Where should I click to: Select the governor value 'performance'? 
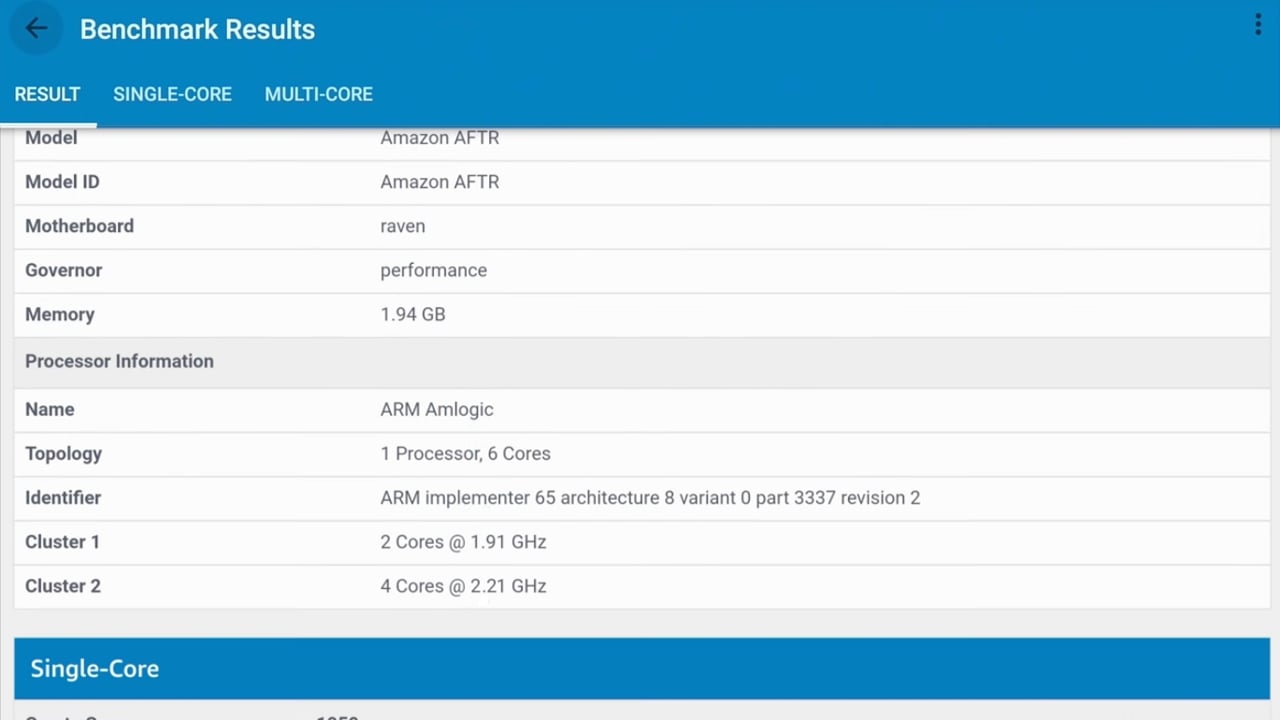click(434, 270)
